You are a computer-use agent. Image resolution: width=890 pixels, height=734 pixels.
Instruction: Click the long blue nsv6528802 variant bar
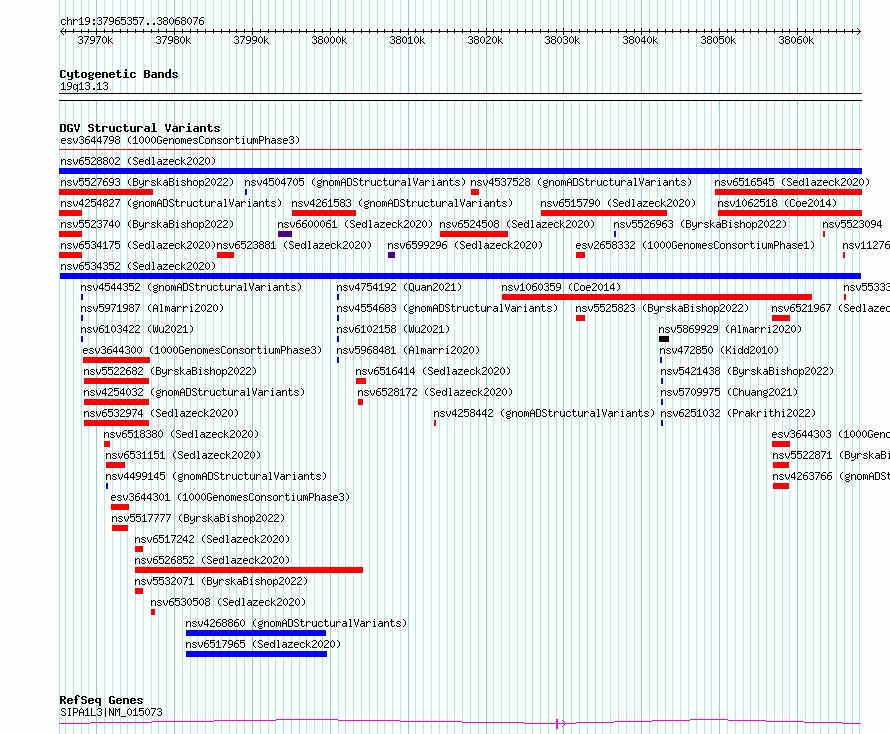[460, 171]
